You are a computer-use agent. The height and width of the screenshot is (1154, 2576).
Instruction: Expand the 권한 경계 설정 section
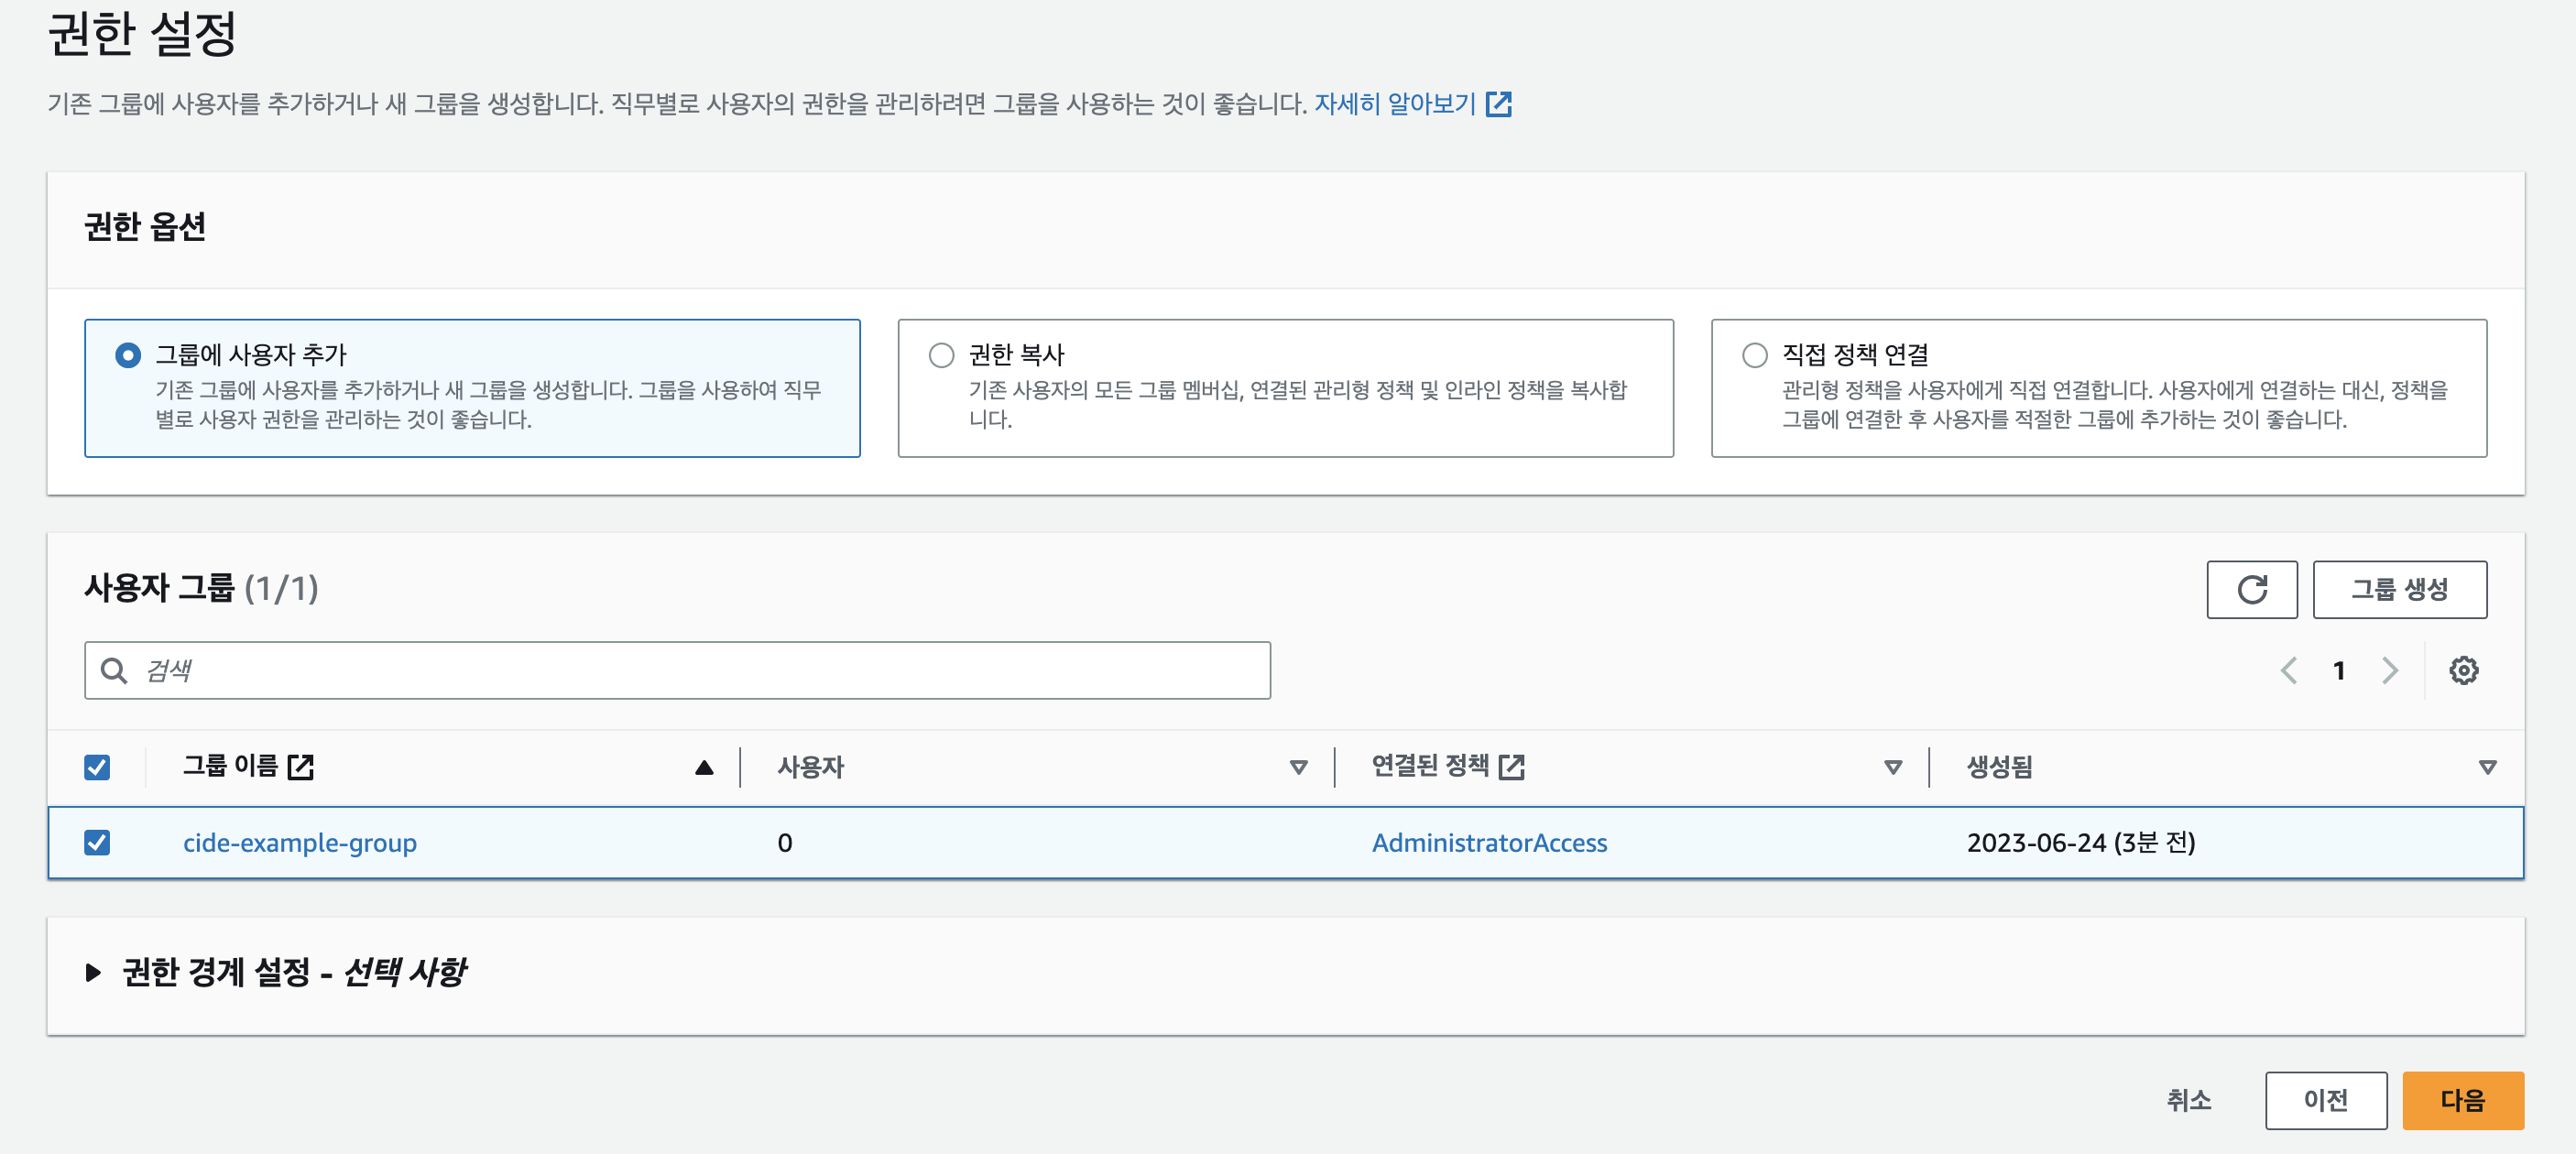tap(94, 972)
